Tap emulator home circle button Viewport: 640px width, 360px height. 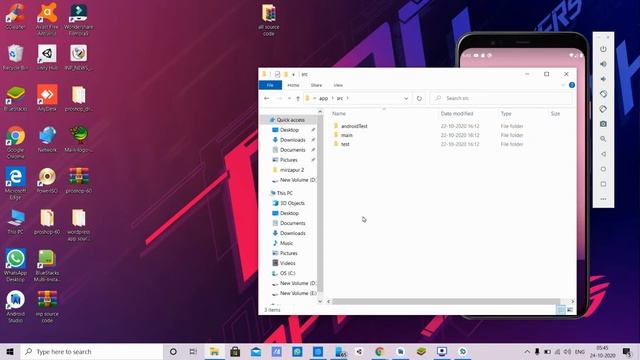(x=603, y=169)
